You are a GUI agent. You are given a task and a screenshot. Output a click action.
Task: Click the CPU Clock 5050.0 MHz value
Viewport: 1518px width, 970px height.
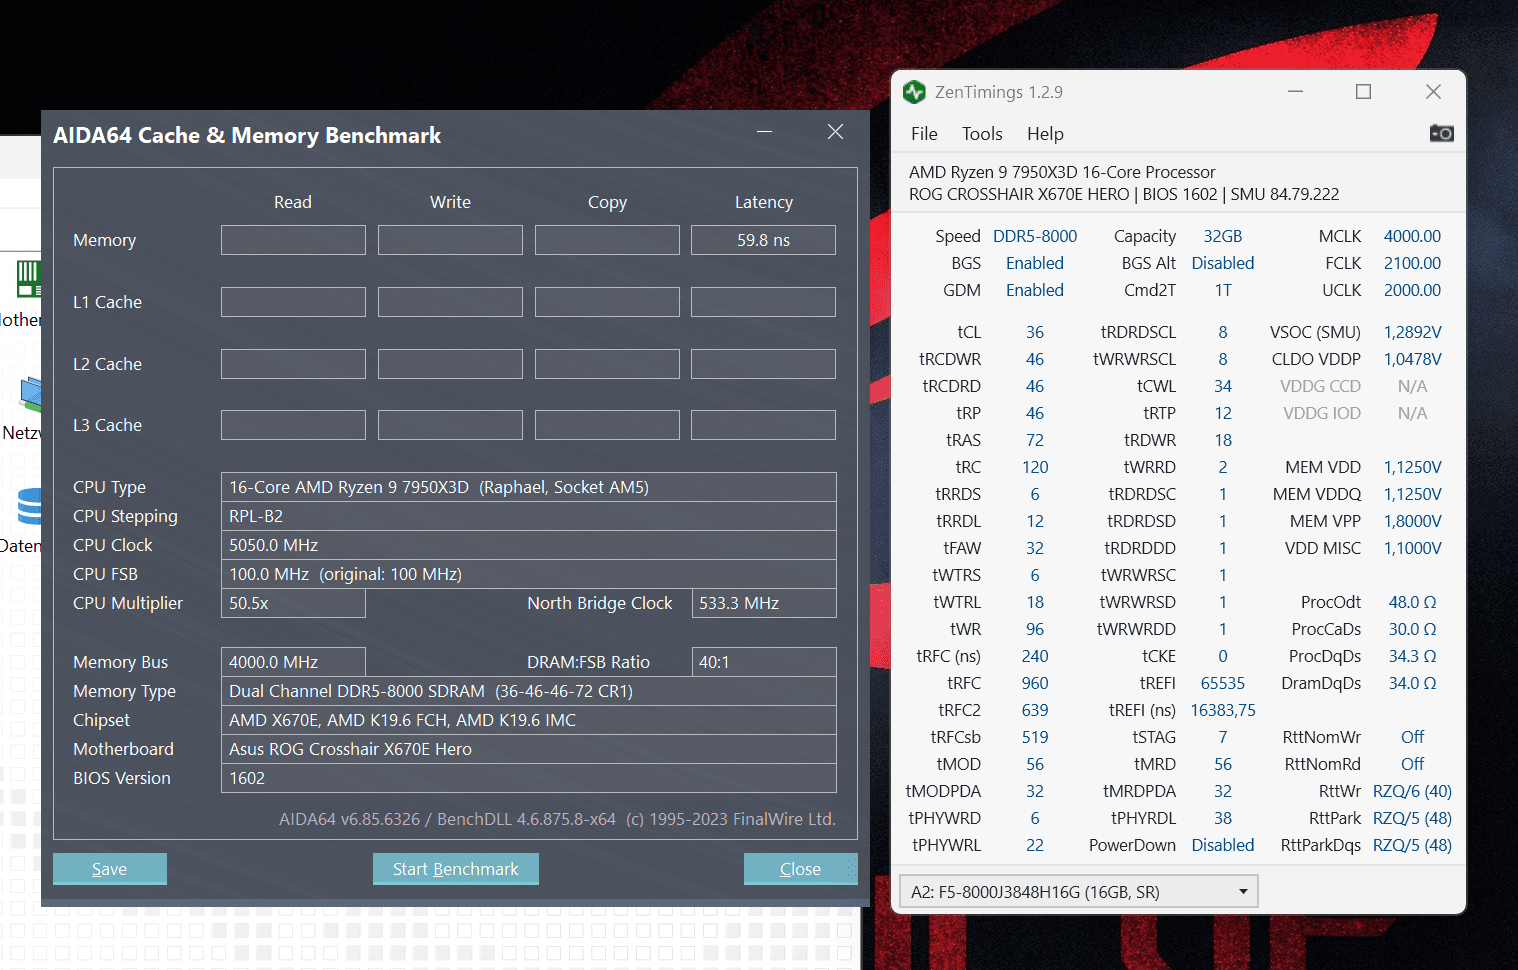[x=529, y=545]
